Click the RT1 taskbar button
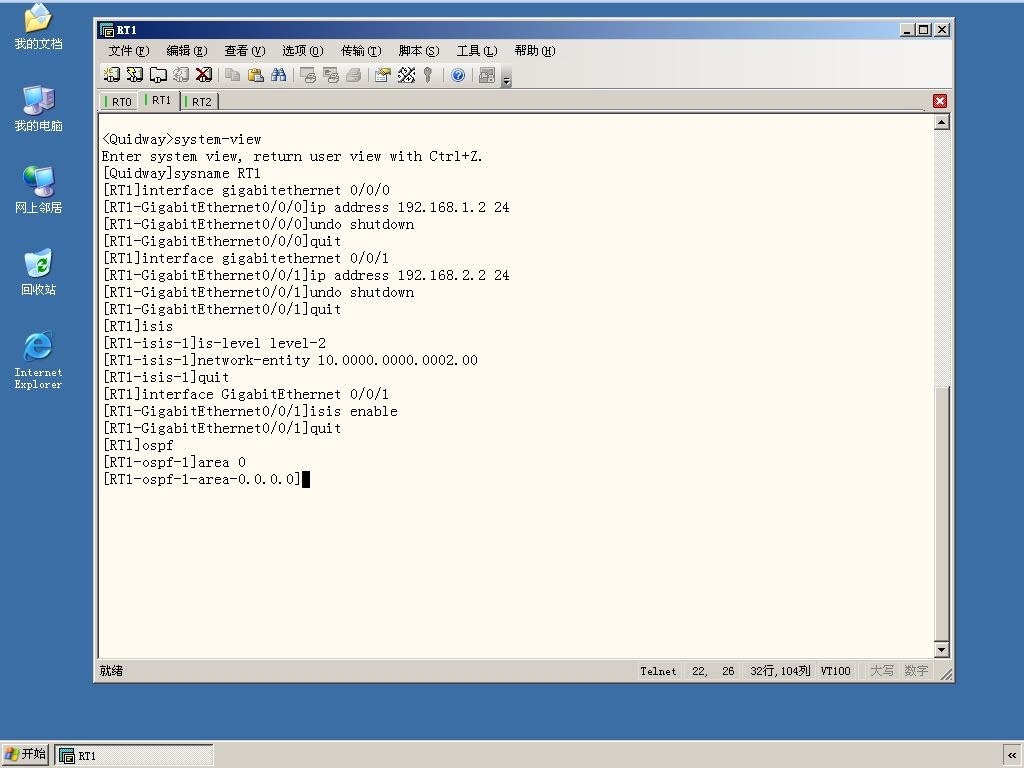Viewport: 1024px width, 768px height. 134,756
